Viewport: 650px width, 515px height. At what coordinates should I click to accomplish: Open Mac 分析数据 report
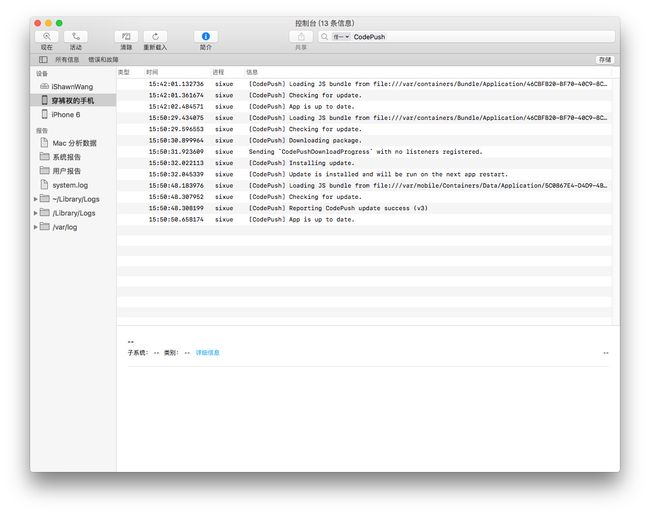click(x=73, y=143)
